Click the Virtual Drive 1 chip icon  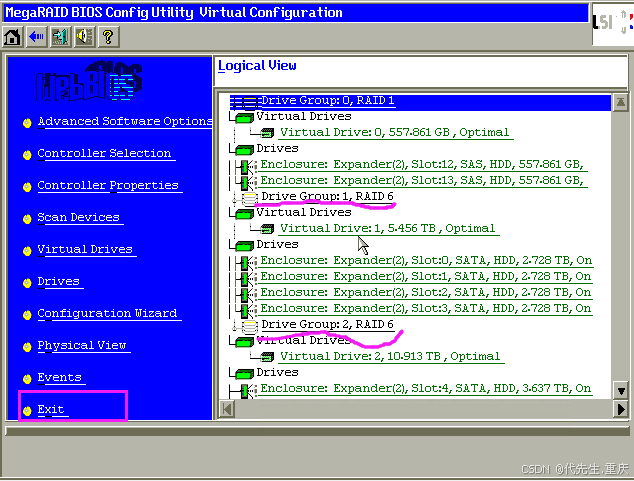[267, 229]
